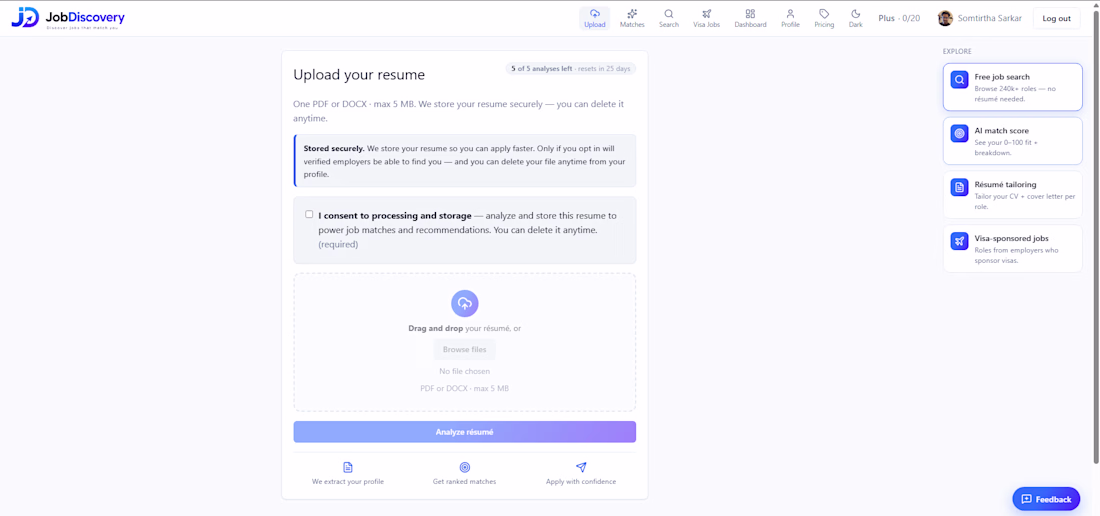Open the Résumé tailoring card

[x=1012, y=195]
